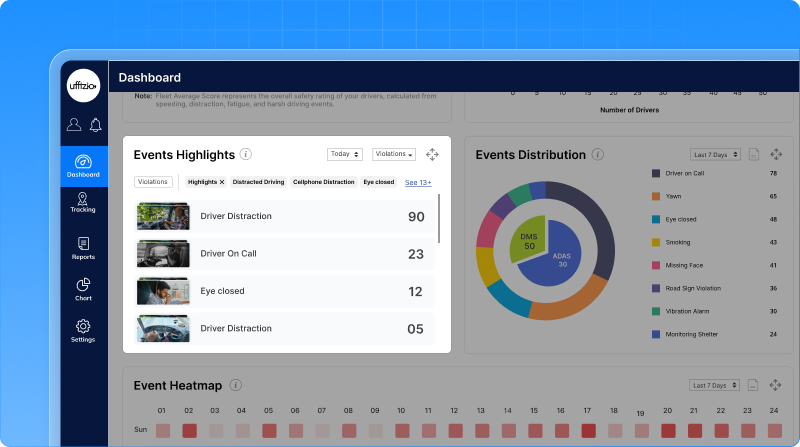Viewport: 800px width, 447px height.
Task: Expand the Violations dropdown in Events Highlights
Action: click(x=394, y=155)
